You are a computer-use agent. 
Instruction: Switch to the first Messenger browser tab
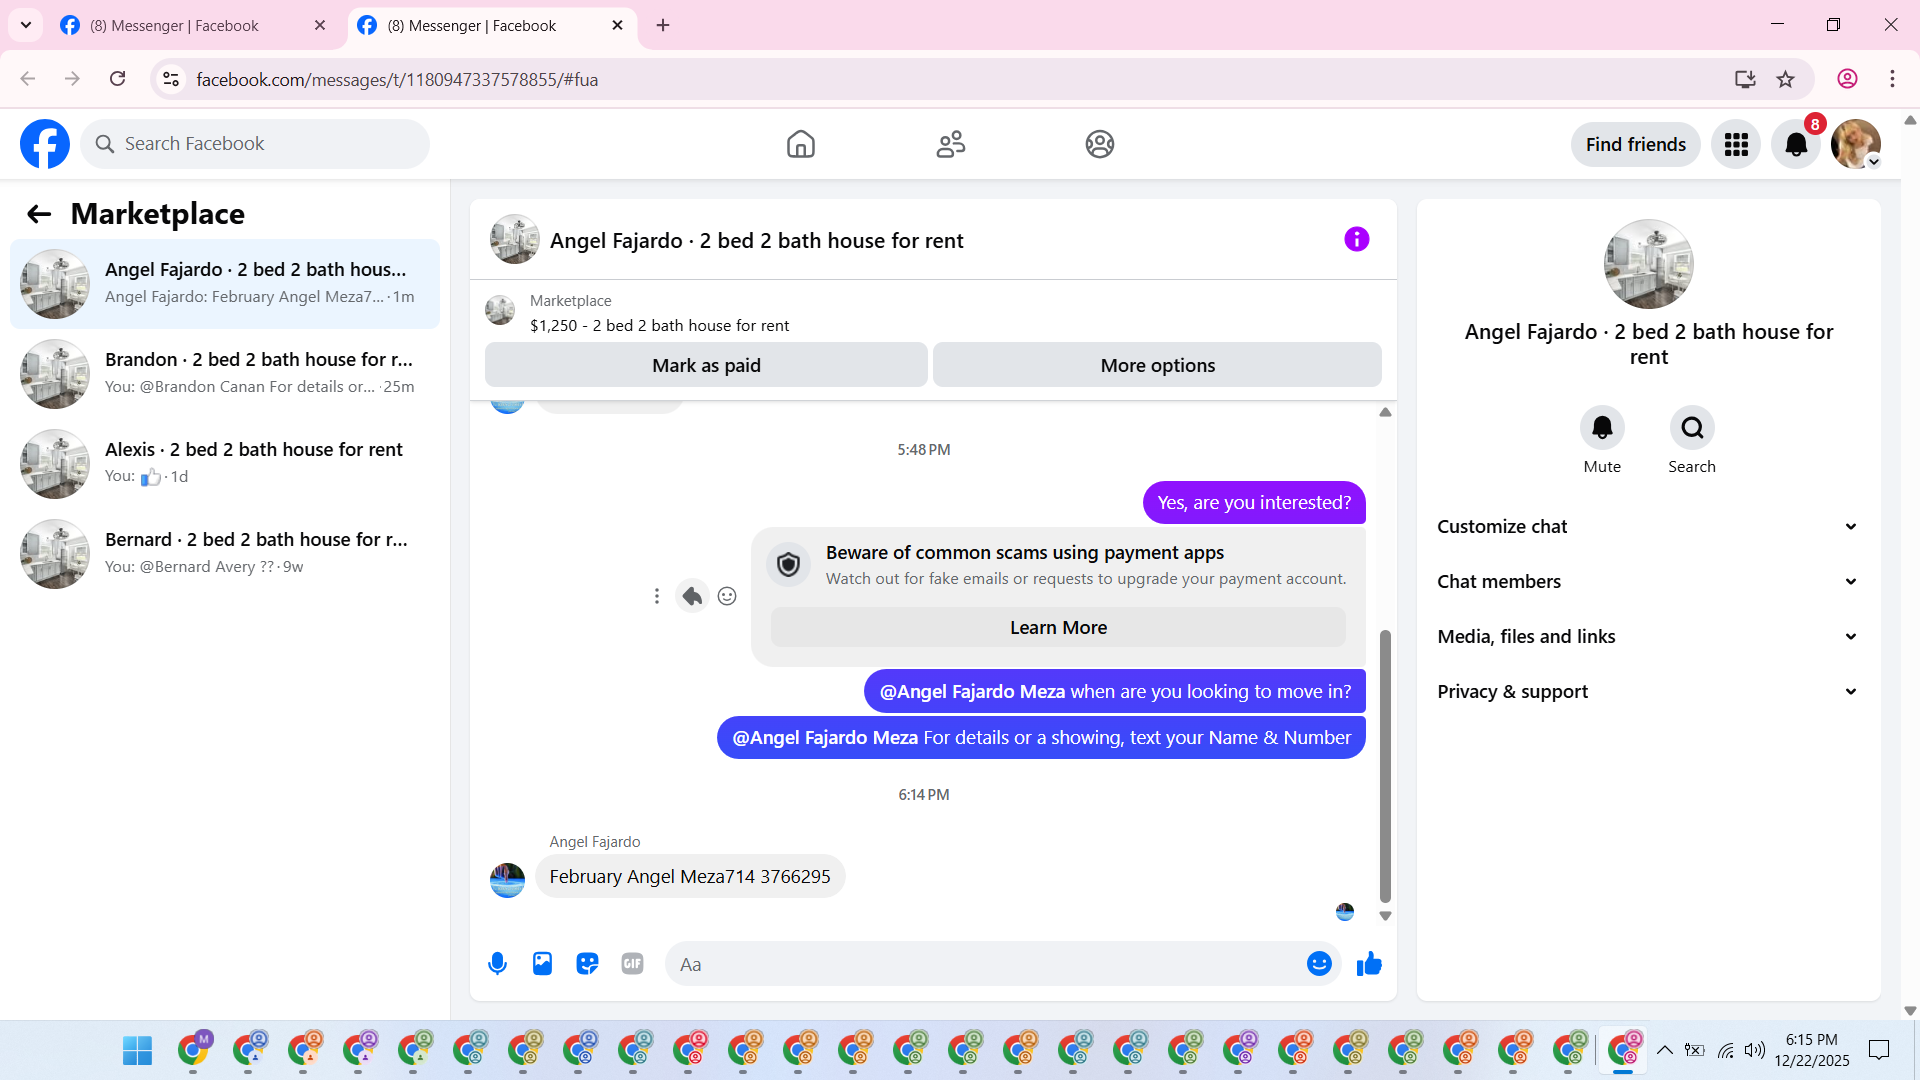(x=175, y=26)
